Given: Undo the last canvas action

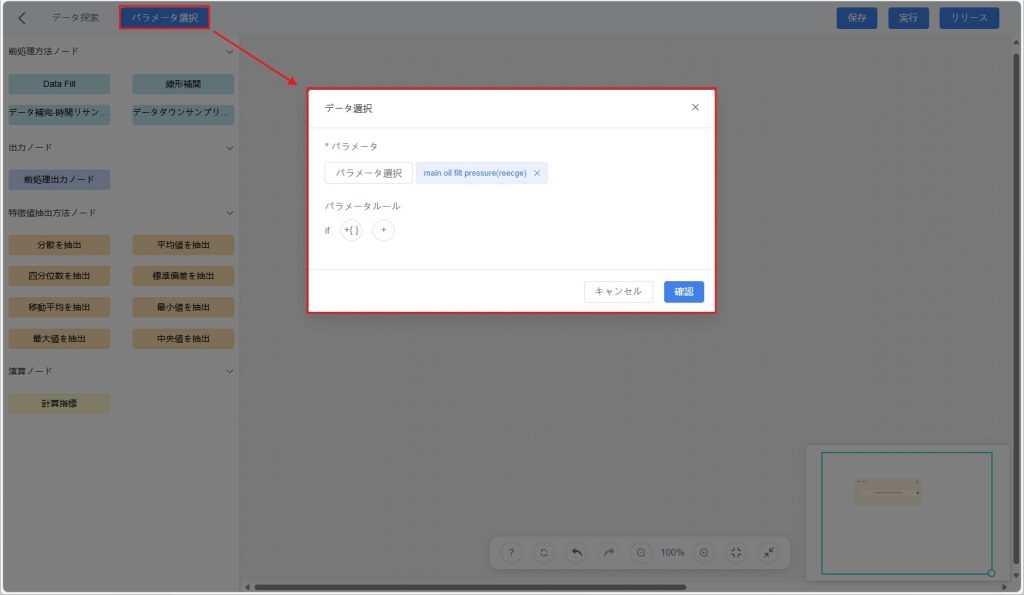Looking at the screenshot, I should pyautogui.click(x=576, y=552).
